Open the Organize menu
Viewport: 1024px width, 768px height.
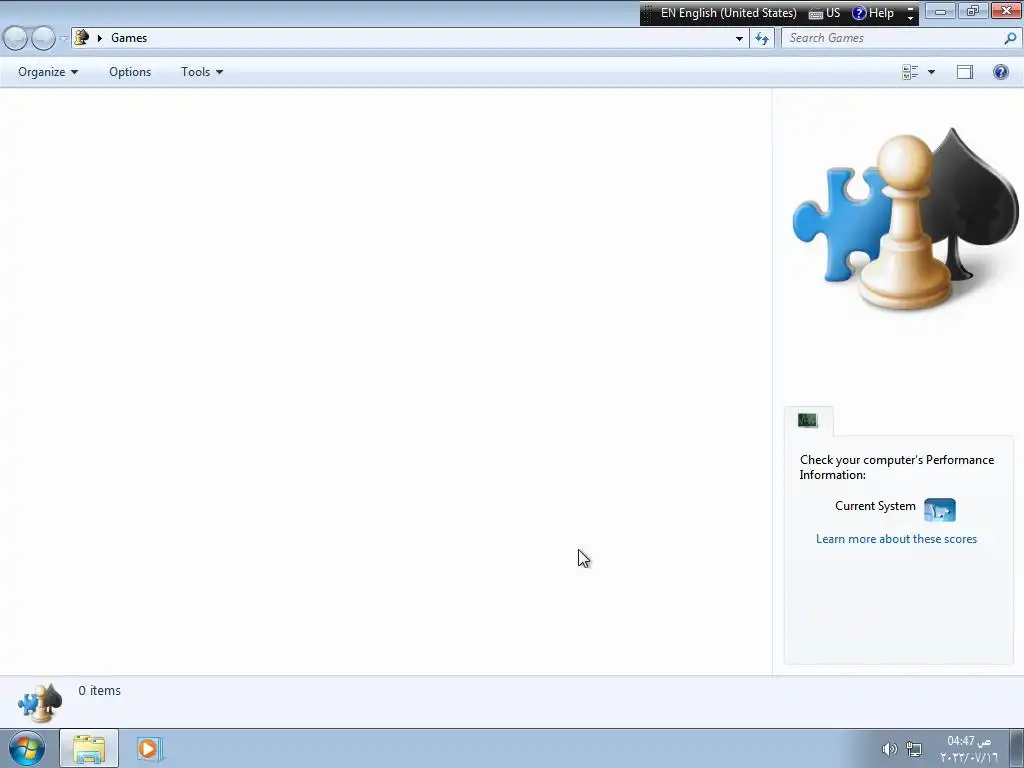click(x=48, y=72)
